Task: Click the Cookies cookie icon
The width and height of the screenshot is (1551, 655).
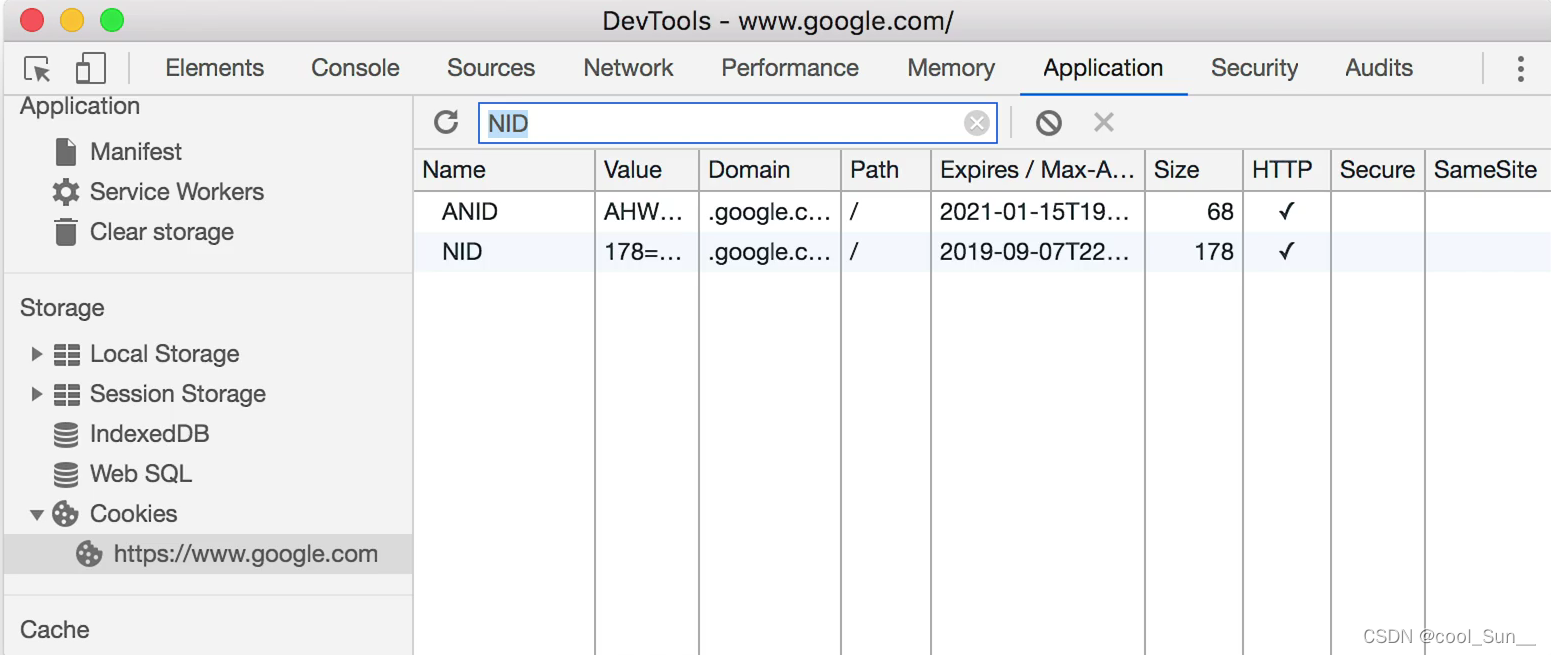Action: click(66, 514)
